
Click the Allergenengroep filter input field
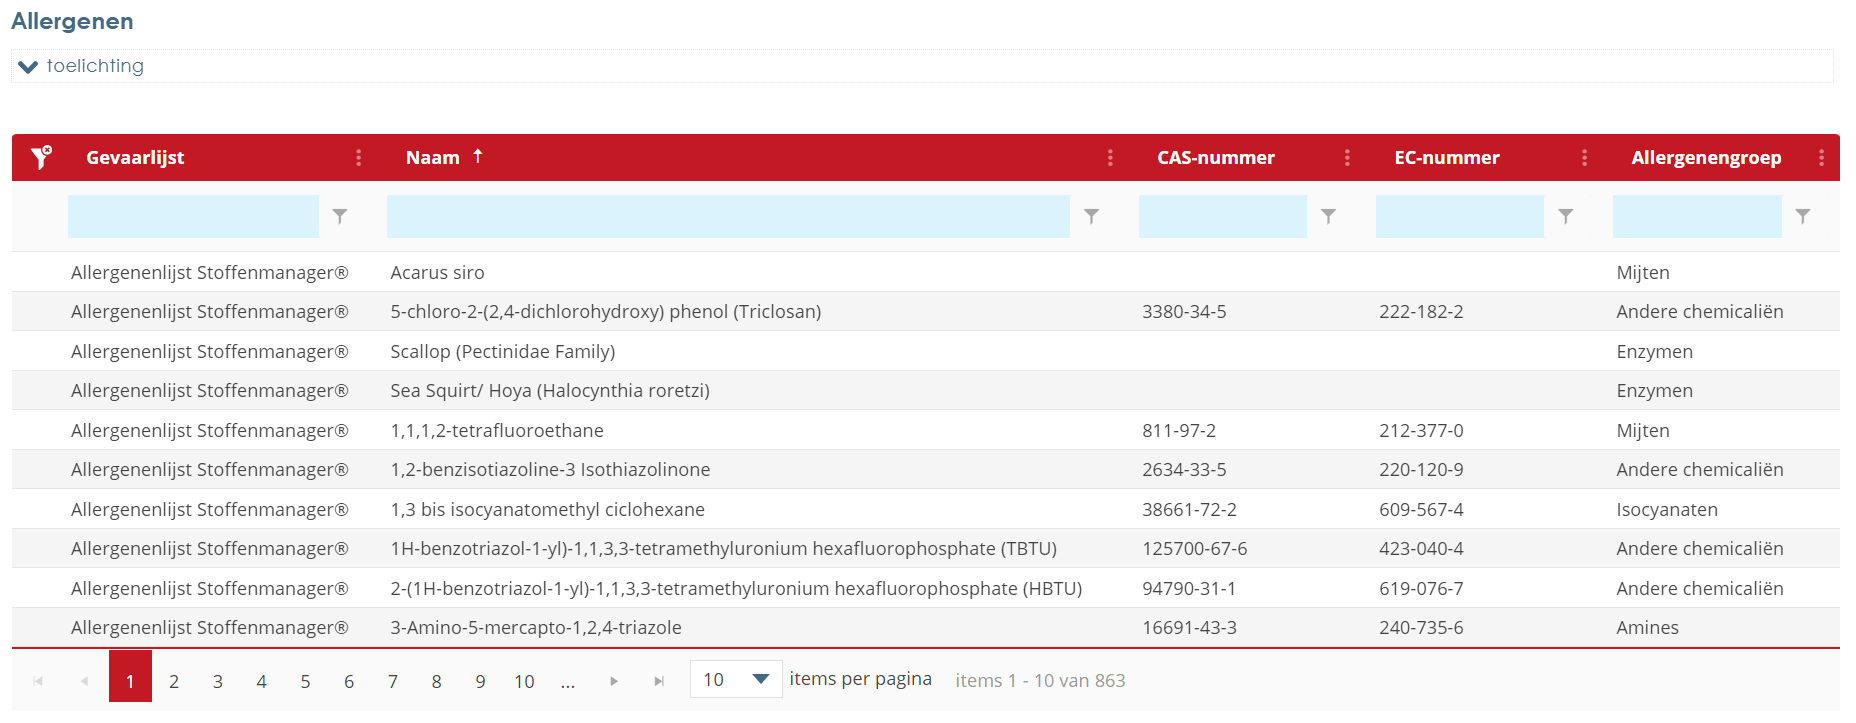click(1696, 216)
